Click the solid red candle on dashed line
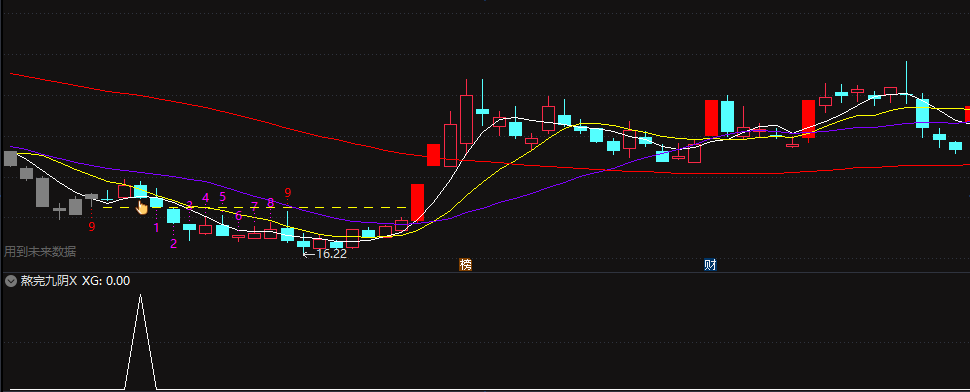 pos(418,203)
